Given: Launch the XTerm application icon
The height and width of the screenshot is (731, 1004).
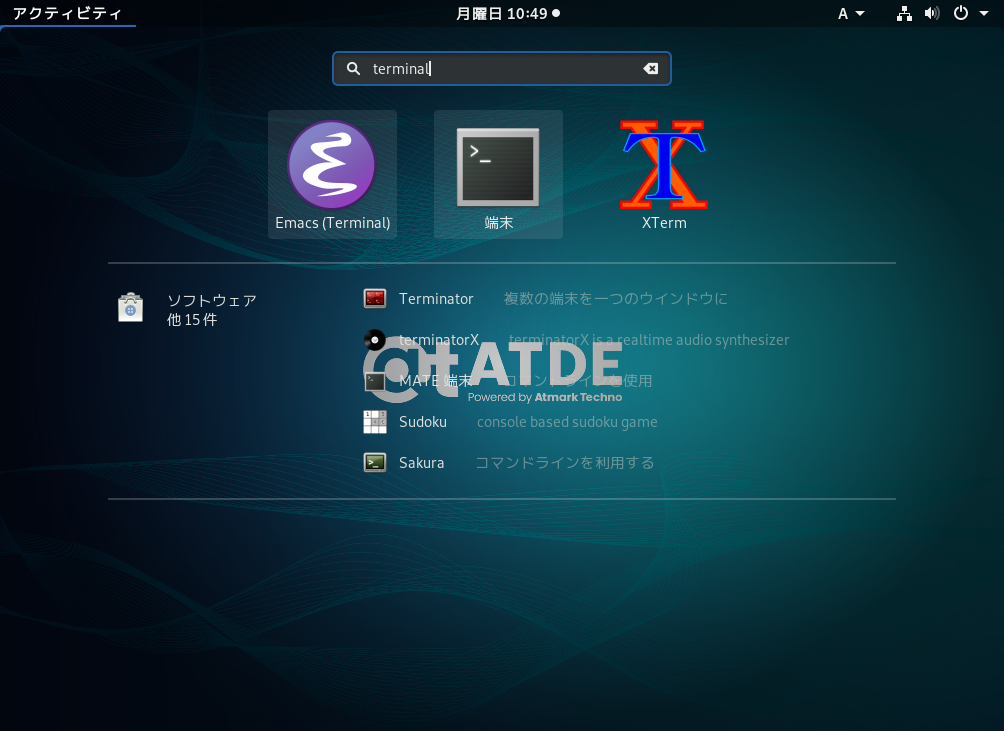Looking at the screenshot, I should pyautogui.click(x=664, y=165).
